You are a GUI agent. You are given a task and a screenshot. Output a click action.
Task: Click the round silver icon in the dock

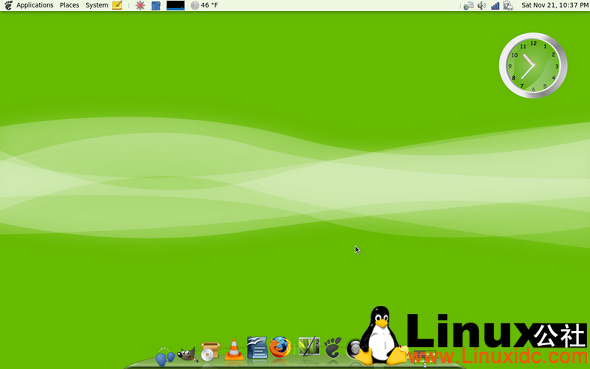coord(354,349)
